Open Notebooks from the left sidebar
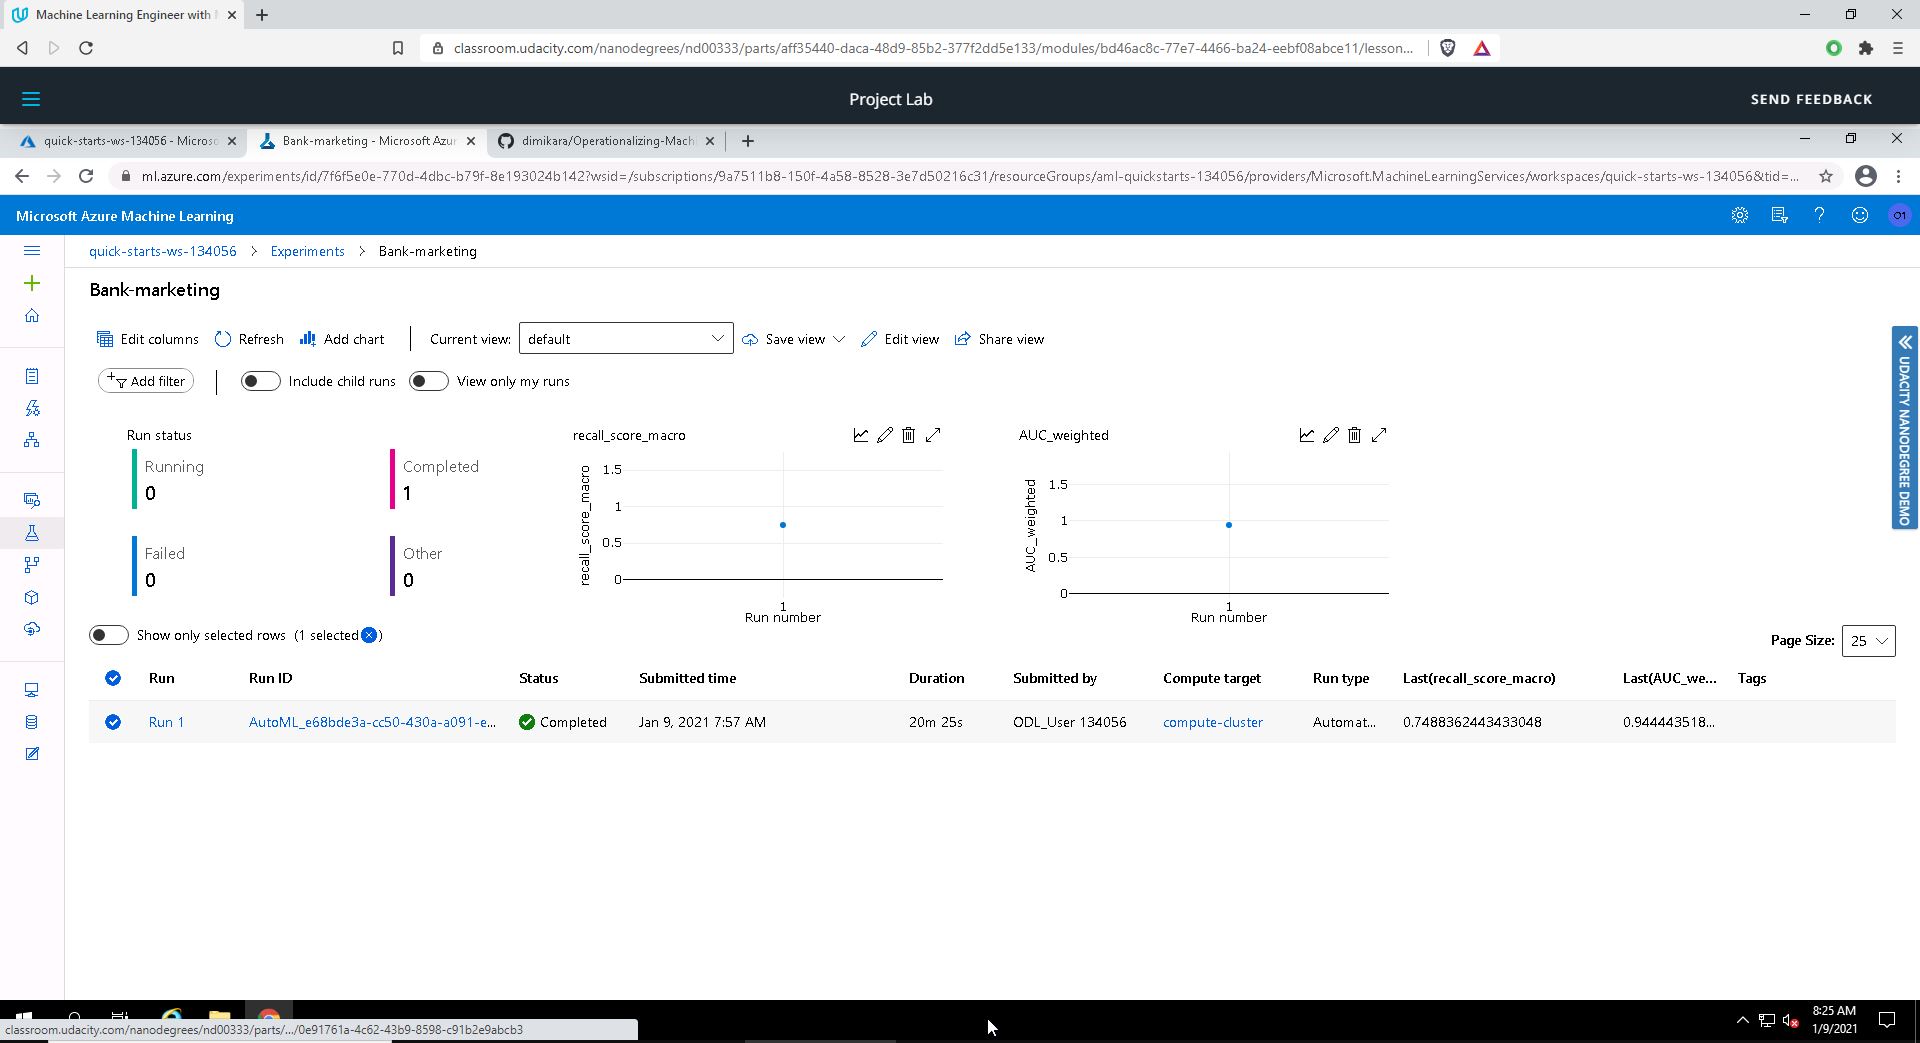This screenshot has height=1043, width=1920. coord(32,376)
